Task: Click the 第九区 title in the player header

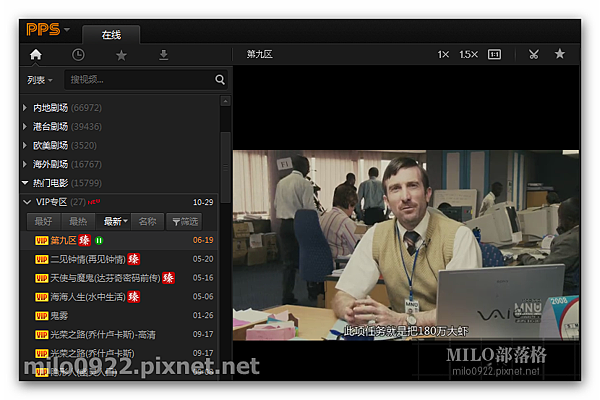Action: [x=259, y=55]
